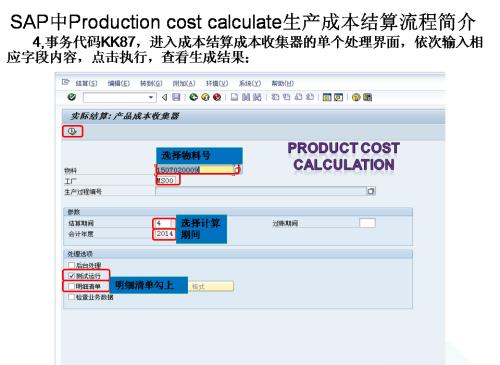Enable the 后台处理 checkbox
Screen dimensions: 500x365
coord(71,265)
